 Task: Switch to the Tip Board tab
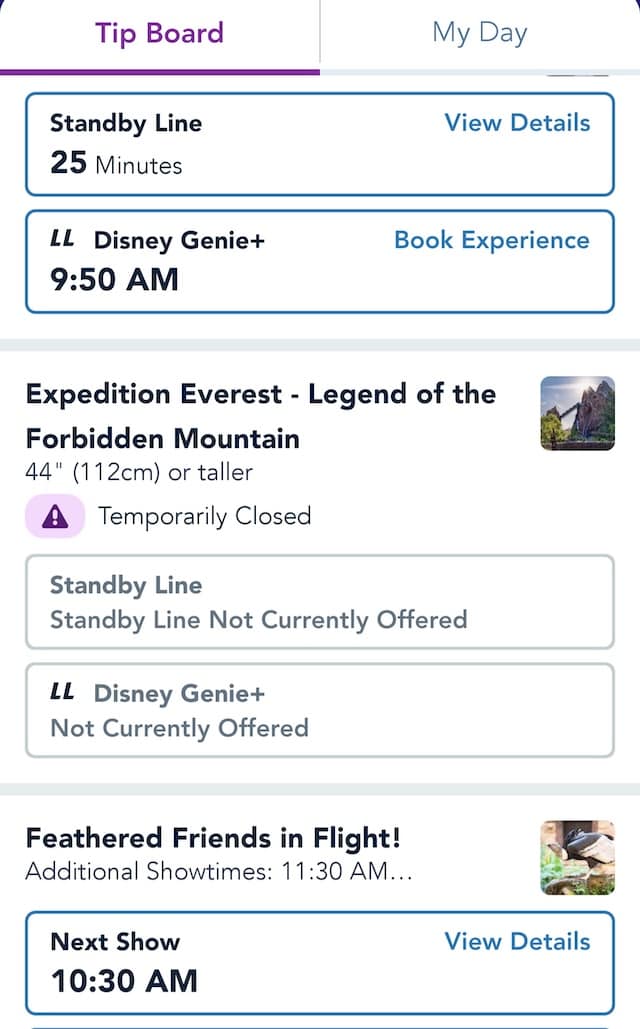pos(160,33)
